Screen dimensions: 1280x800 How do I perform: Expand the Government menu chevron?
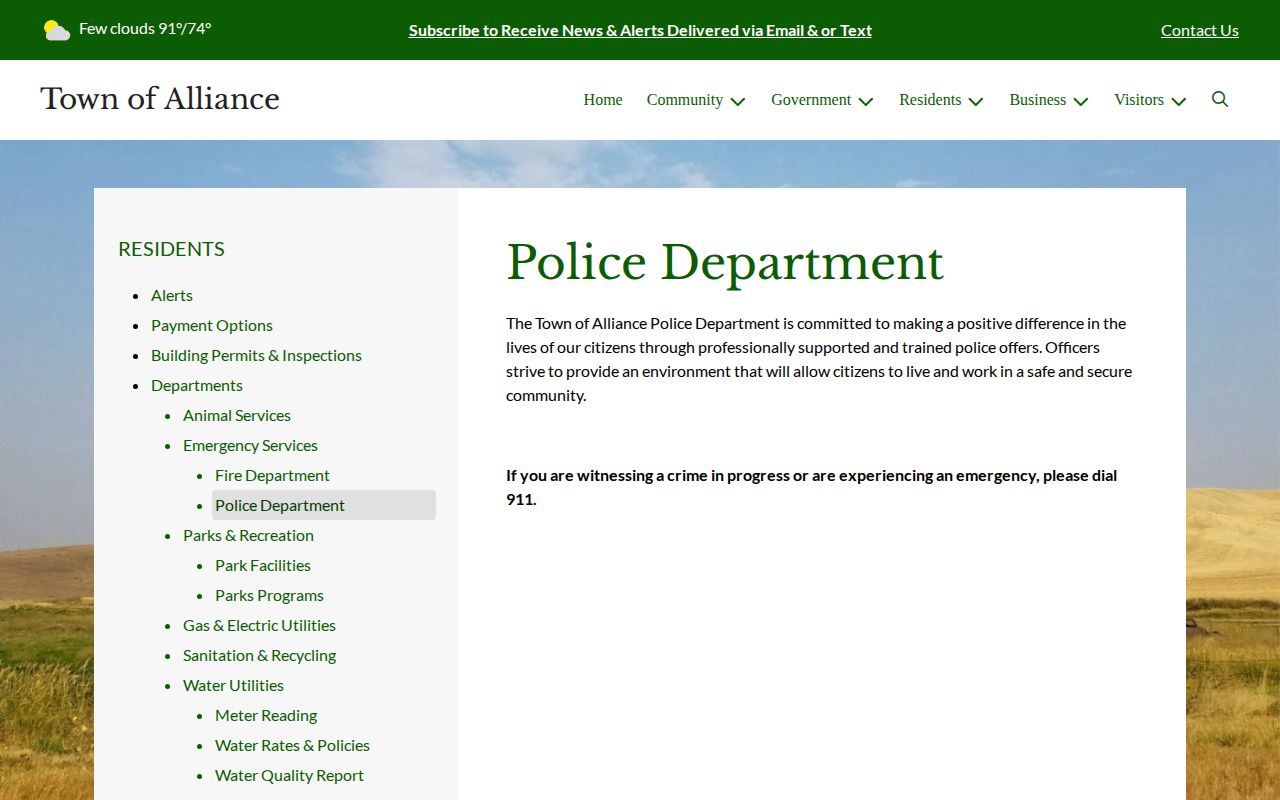click(866, 101)
